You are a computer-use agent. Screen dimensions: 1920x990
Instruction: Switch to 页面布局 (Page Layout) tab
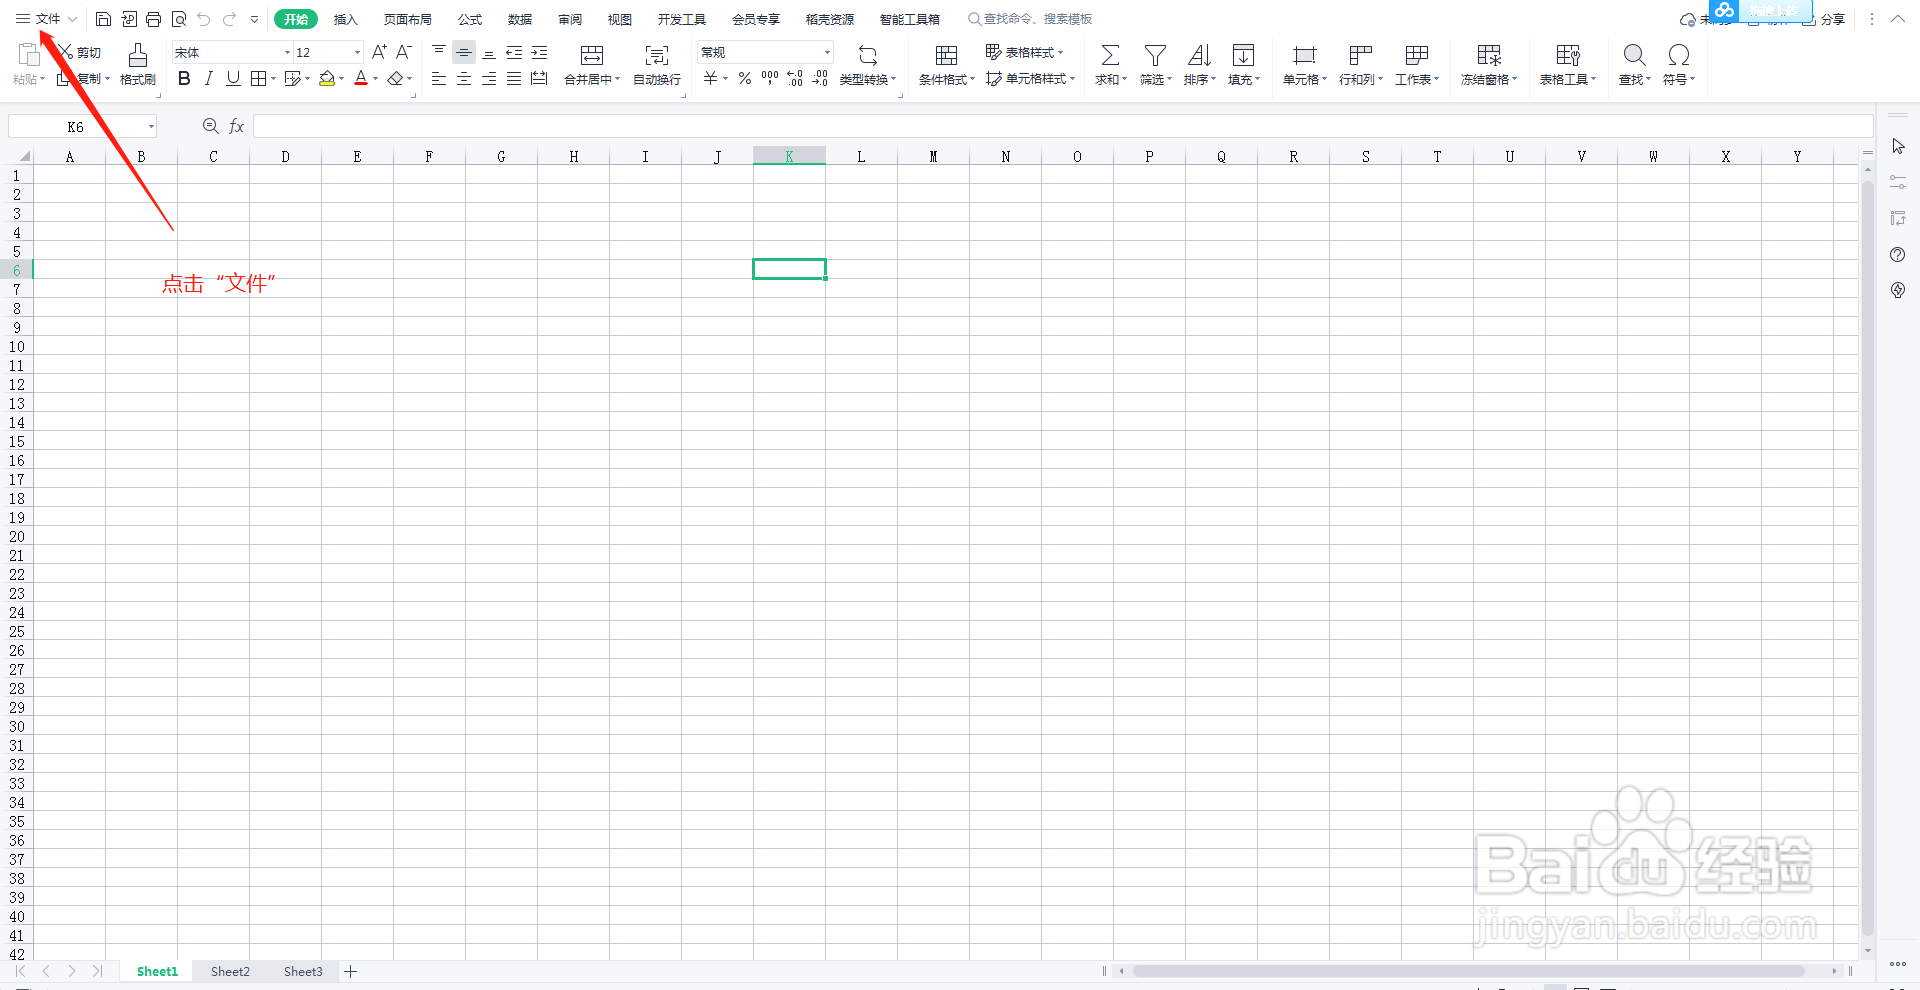[408, 19]
